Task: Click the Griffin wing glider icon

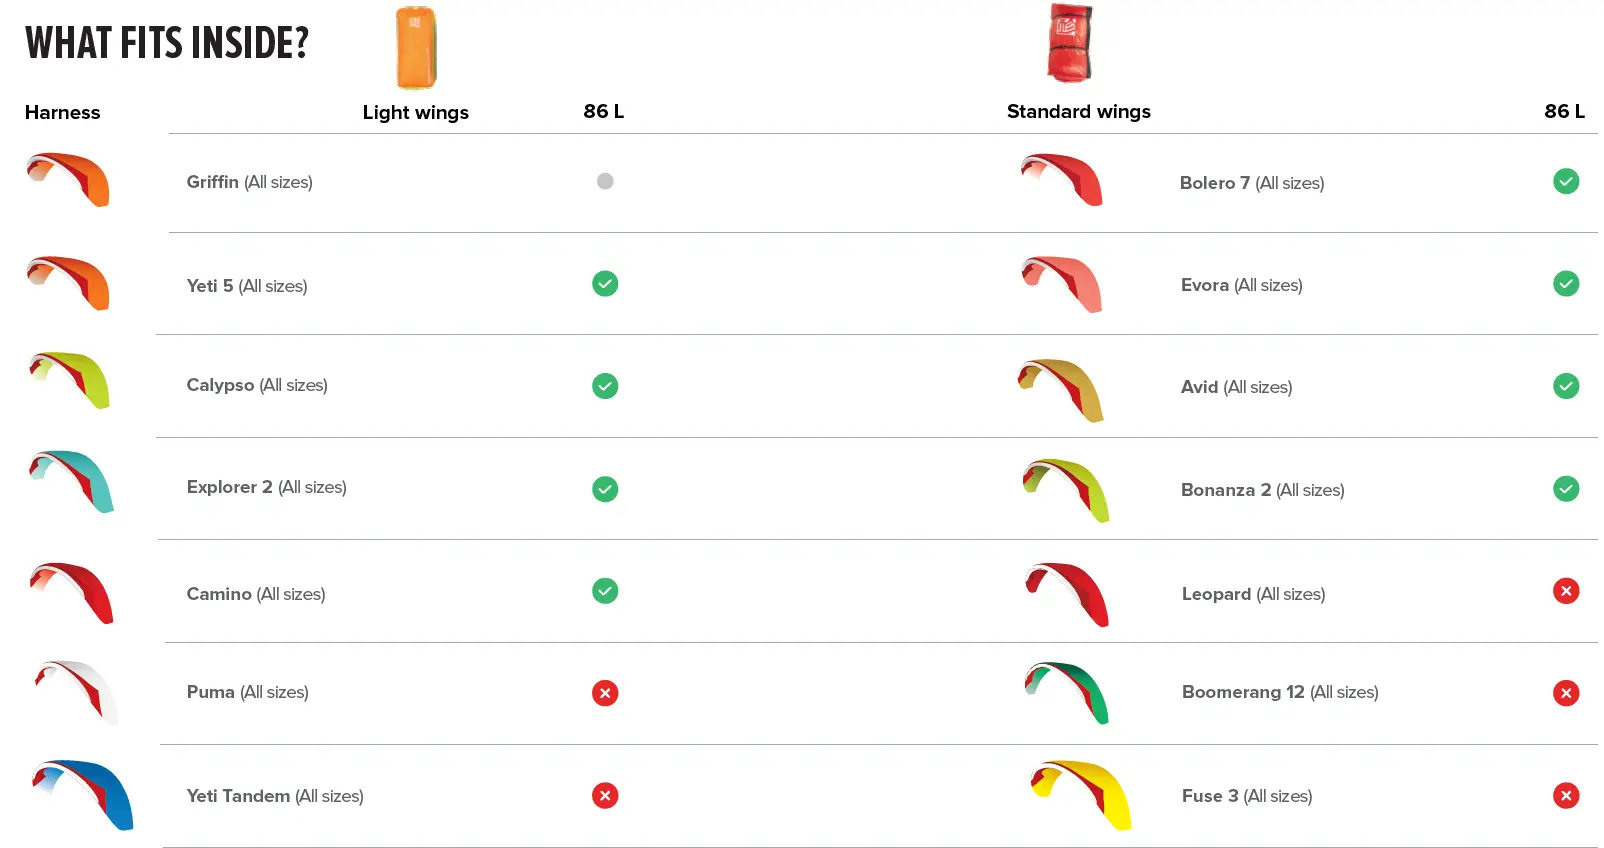Action: [x=69, y=179]
